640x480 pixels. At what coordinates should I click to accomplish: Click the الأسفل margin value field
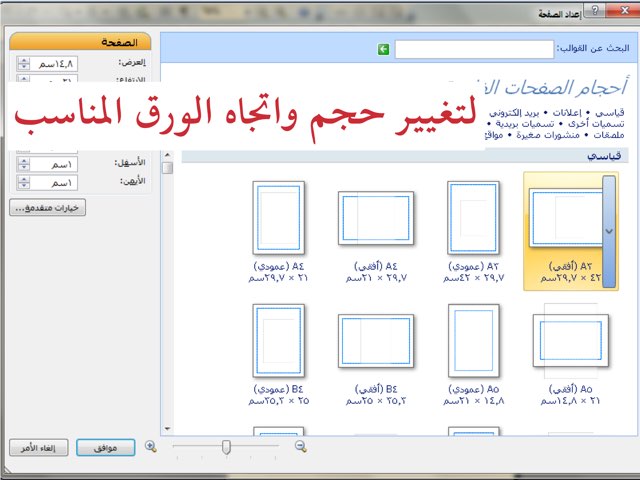(x=54, y=164)
